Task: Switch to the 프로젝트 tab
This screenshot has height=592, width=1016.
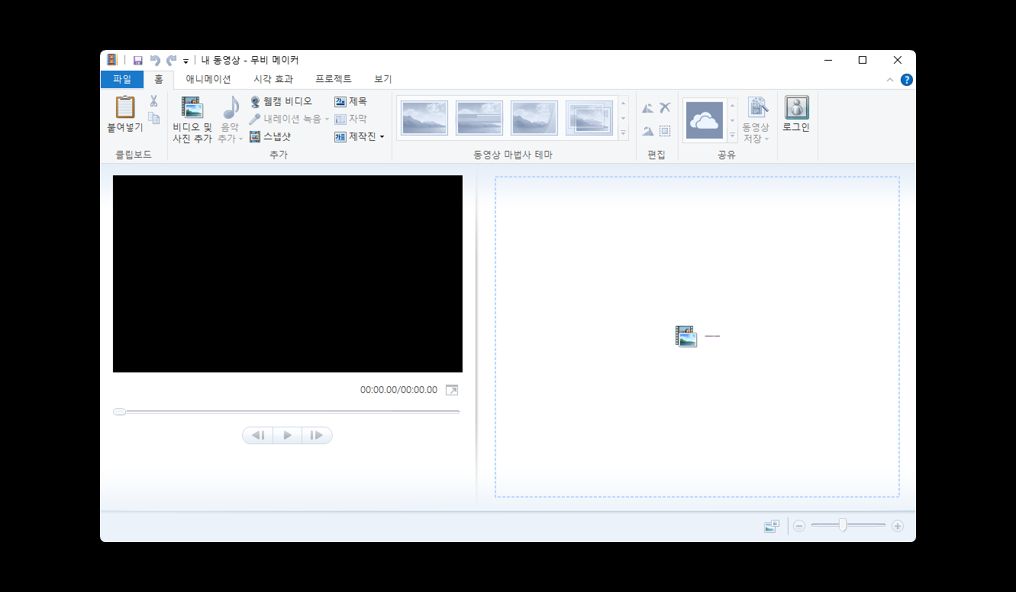Action: coord(333,79)
